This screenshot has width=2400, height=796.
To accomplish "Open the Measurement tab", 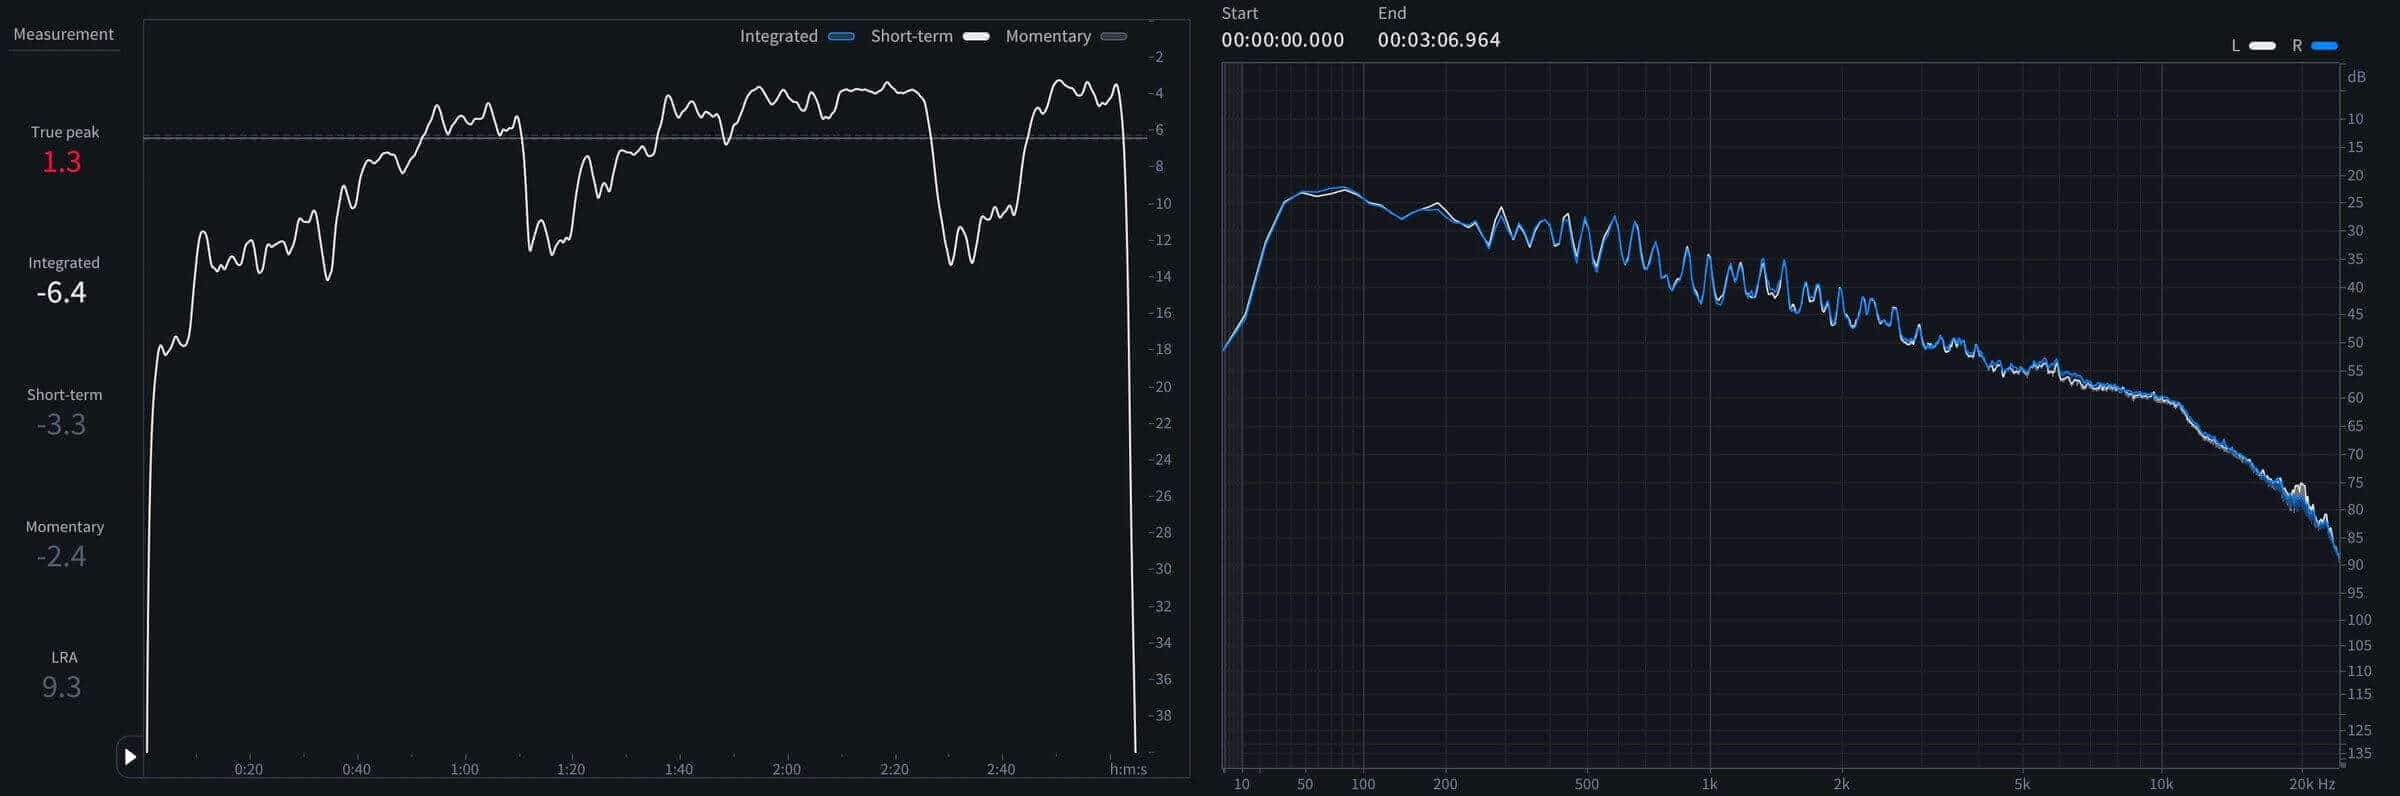I will tap(63, 34).
